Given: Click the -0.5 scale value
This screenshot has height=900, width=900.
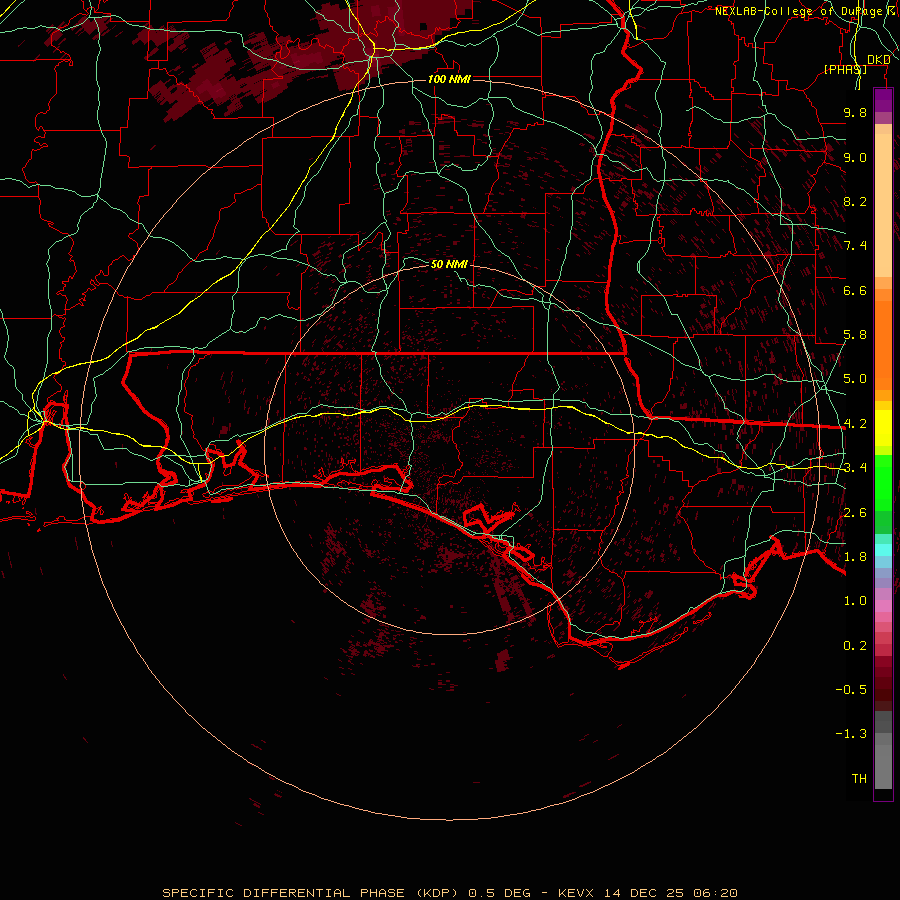Looking at the screenshot, I should click(851, 690).
